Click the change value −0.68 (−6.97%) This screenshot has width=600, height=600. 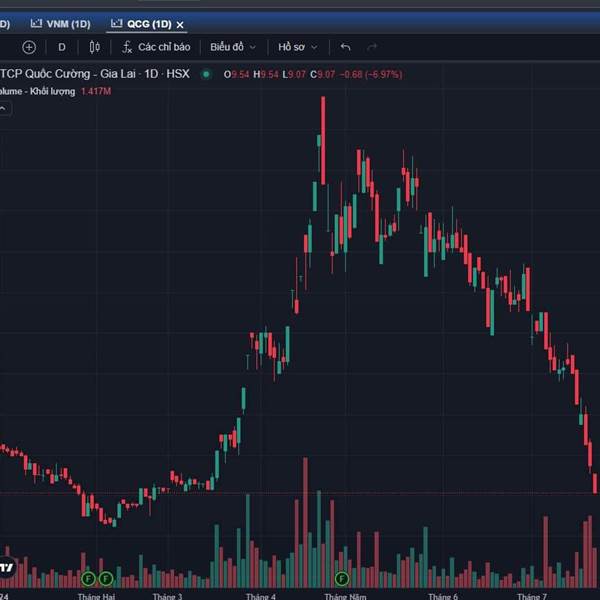coord(371,74)
